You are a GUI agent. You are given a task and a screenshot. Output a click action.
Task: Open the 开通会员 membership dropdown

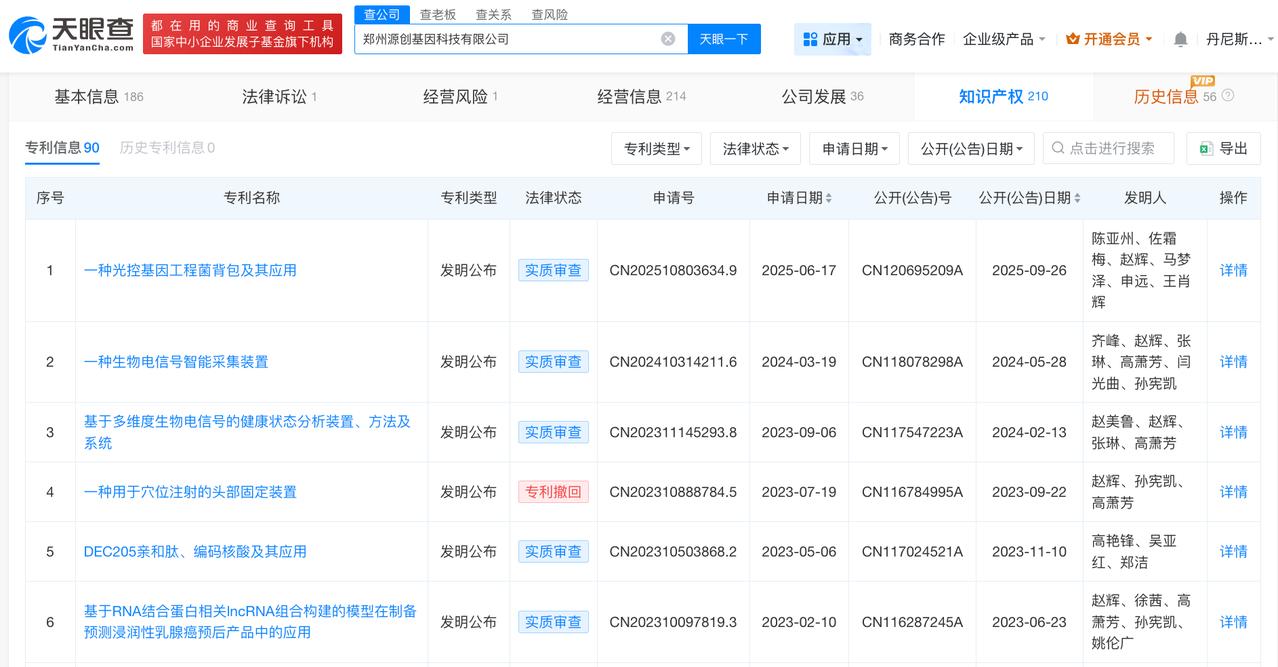[1109, 39]
